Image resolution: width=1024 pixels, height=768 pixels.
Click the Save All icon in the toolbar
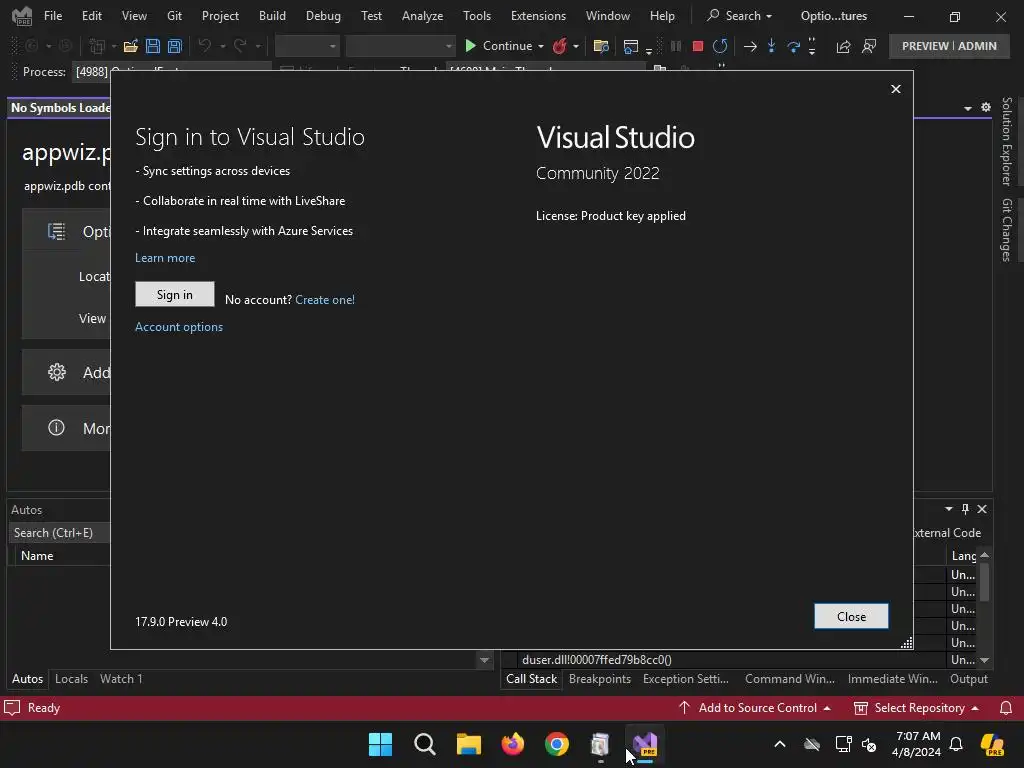174,46
